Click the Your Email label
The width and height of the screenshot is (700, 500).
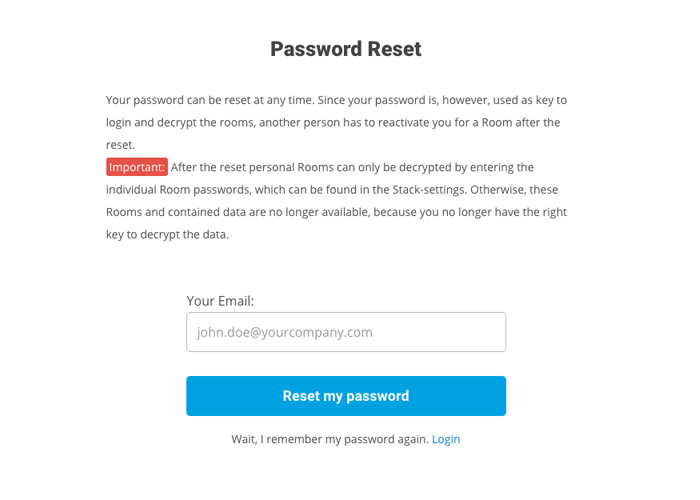220,300
